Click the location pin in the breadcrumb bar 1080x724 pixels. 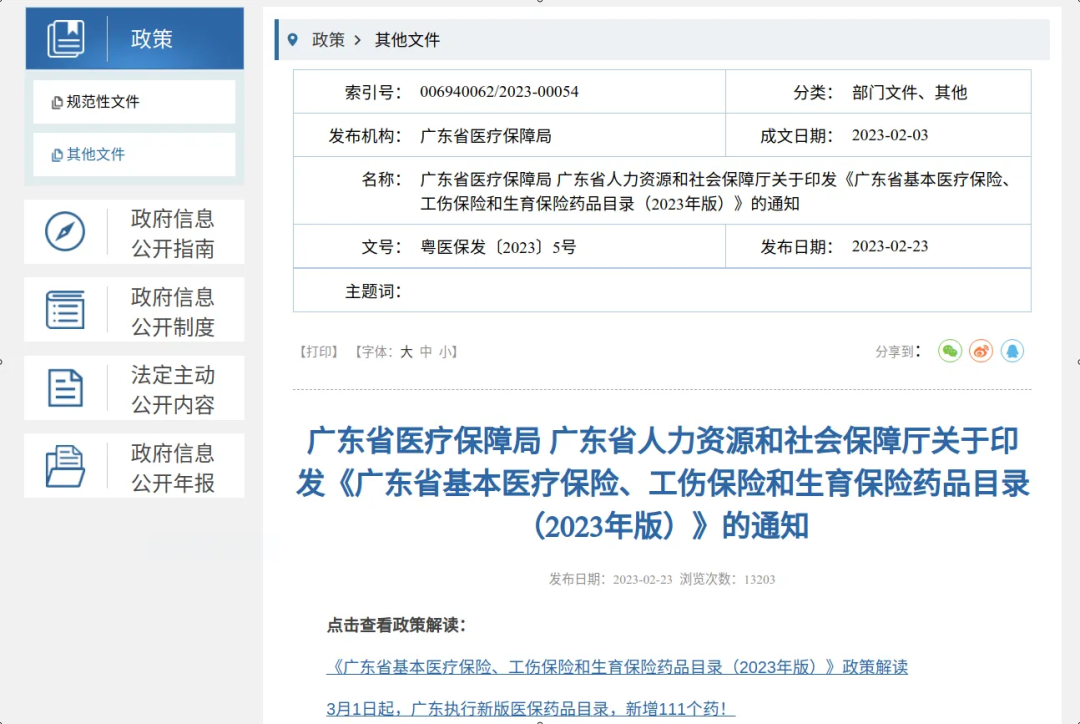coord(292,41)
